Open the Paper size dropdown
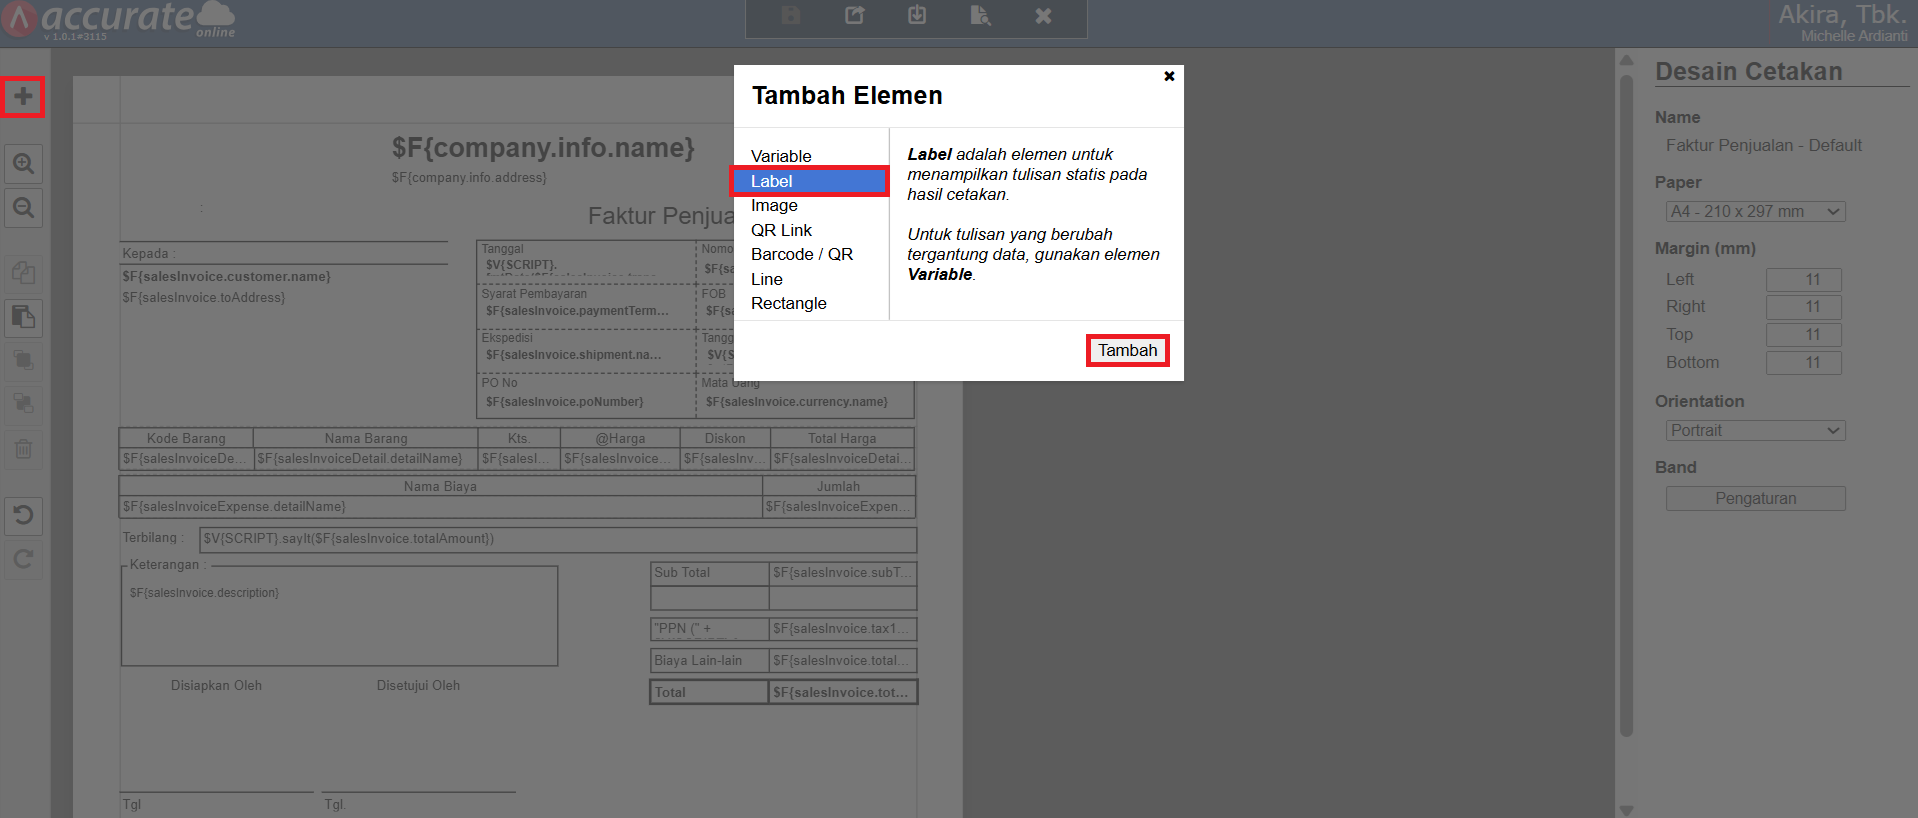The image size is (1918, 818). click(x=1755, y=212)
